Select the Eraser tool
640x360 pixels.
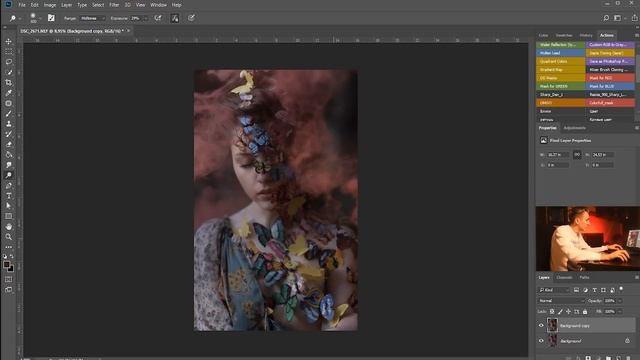(9, 144)
